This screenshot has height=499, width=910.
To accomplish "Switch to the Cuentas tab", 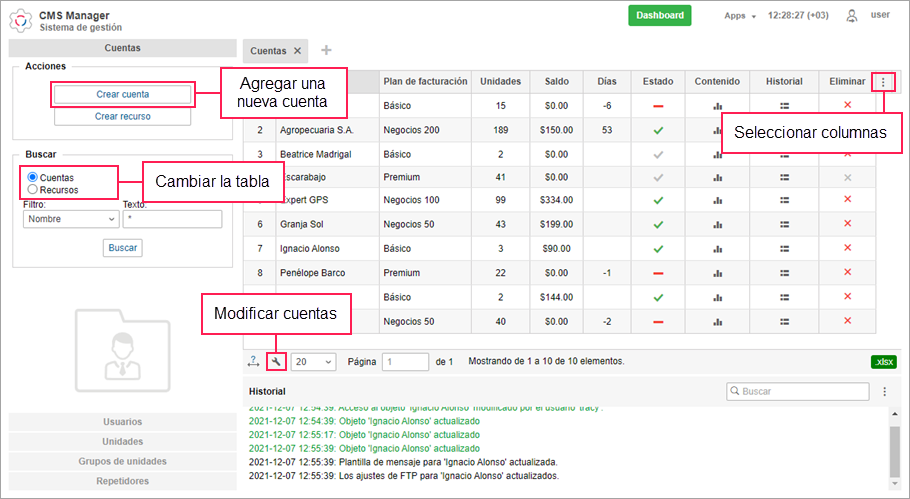I will [x=268, y=51].
